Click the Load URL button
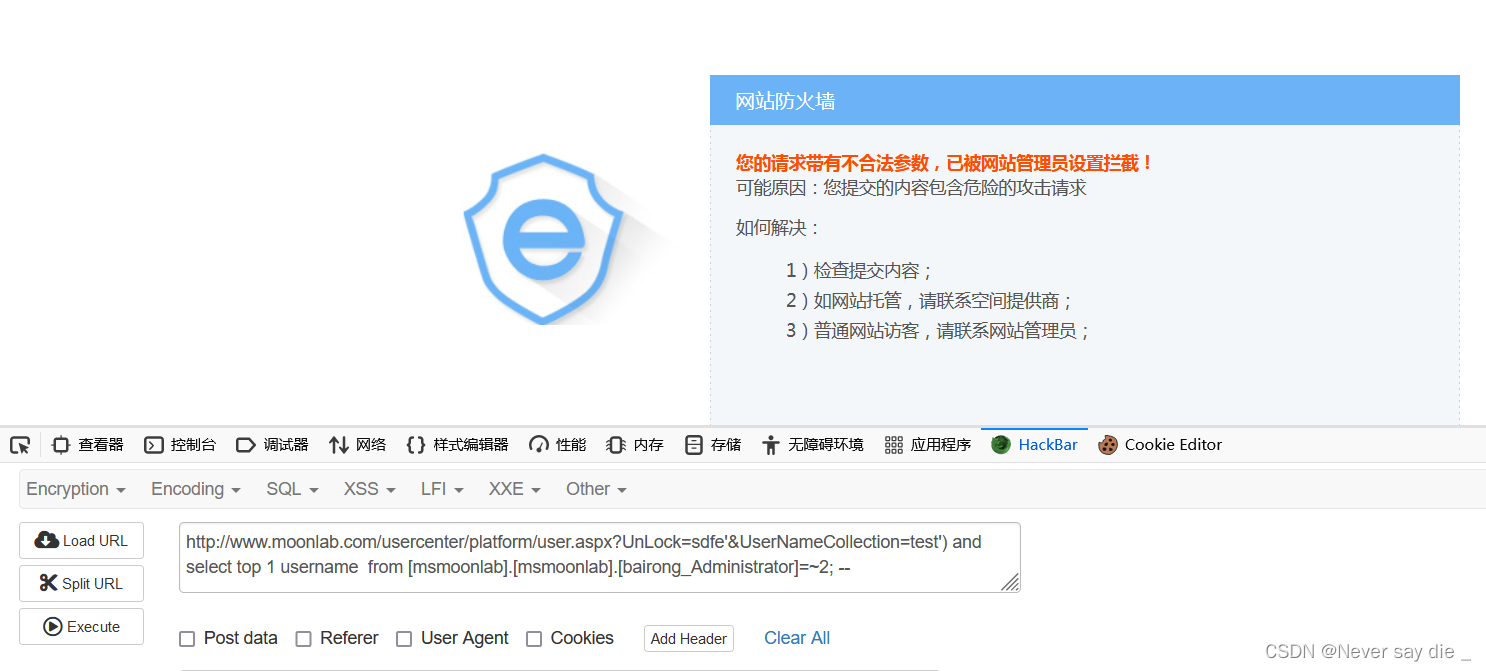Viewport: 1486px width, 671px height. (81, 540)
